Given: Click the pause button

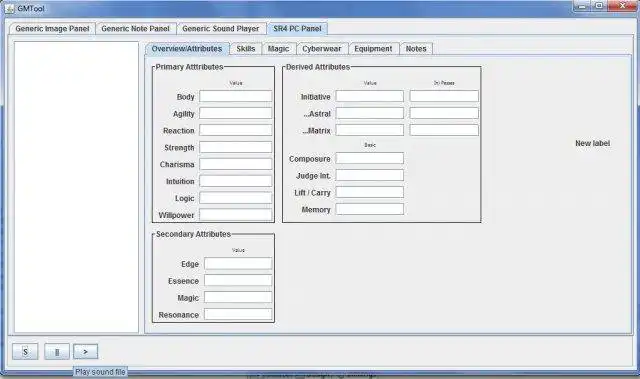Looking at the screenshot, I should (57, 352).
